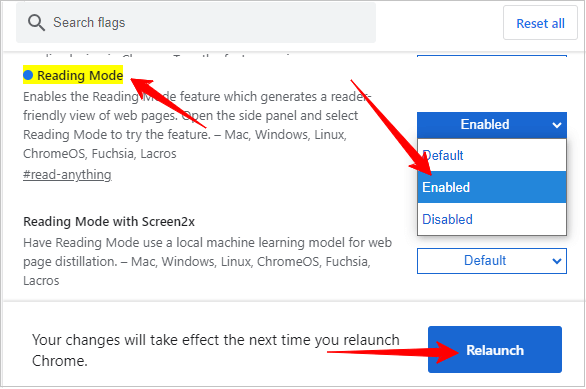
Task: Choose Enabled in the open dropdown list
Action: click(492, 187)
